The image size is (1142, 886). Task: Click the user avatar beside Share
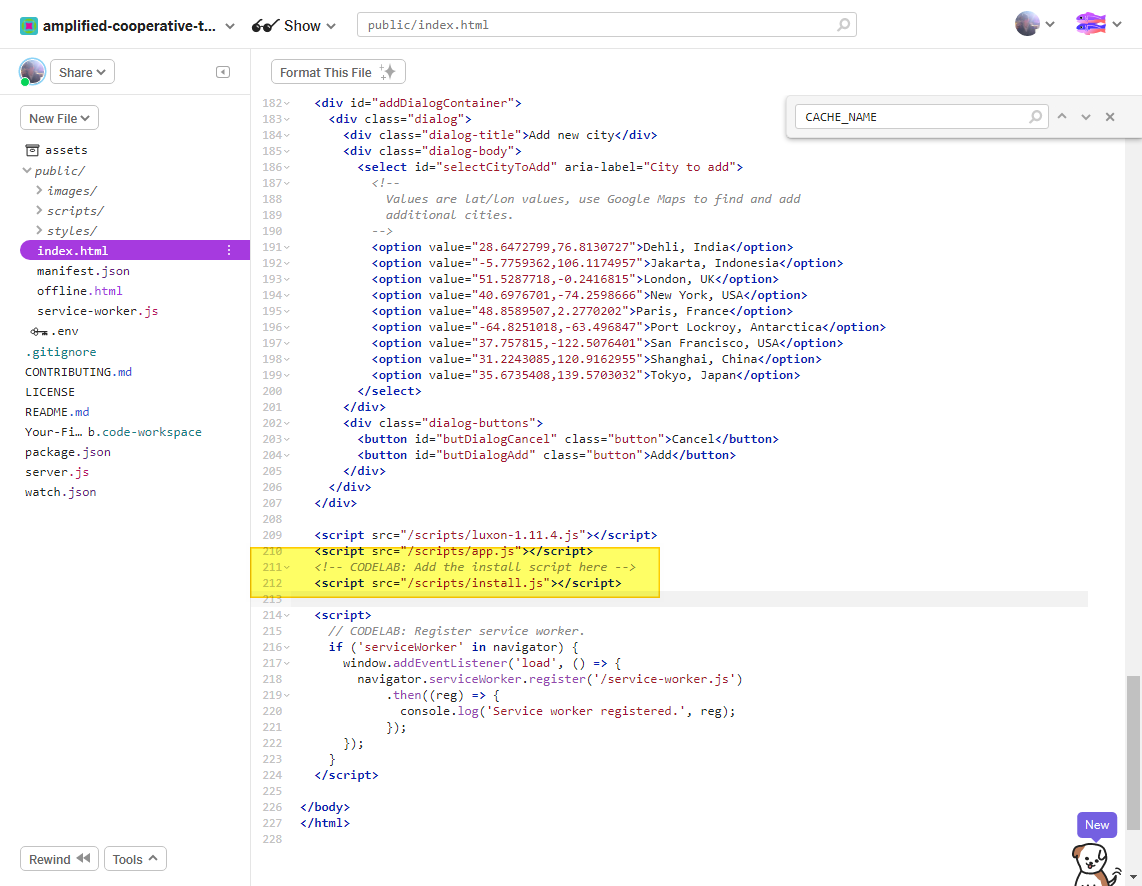32,72
